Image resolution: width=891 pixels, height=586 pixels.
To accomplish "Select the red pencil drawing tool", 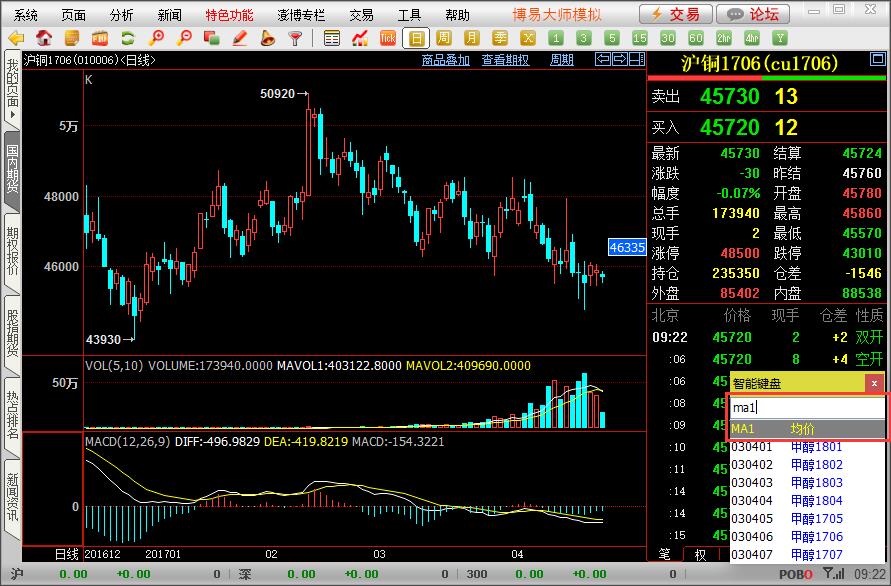I will coord(240,38).
